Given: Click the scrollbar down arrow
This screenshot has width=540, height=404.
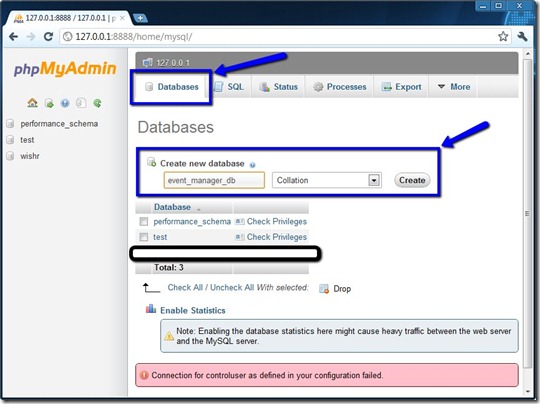Looking at the screenshot, I should 527,392.
